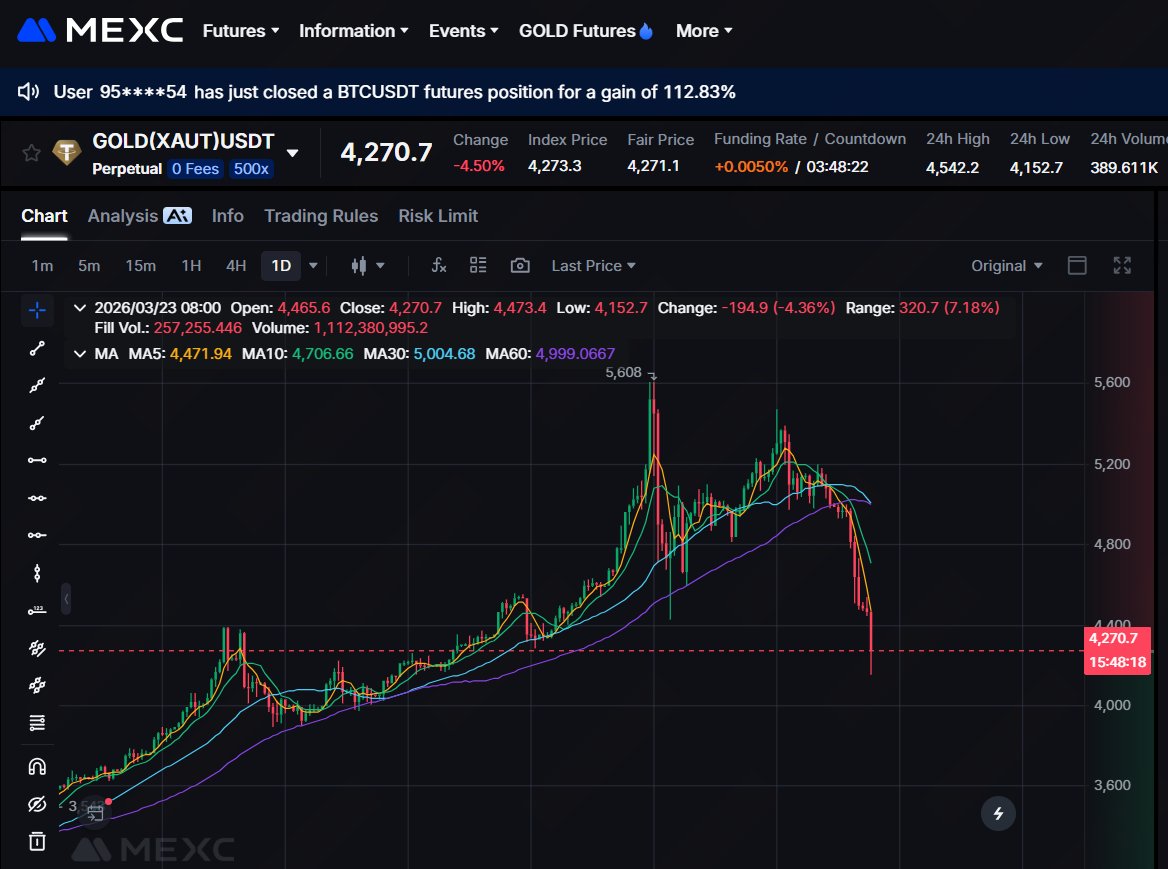This screenshot has height=869, width=1168.
Task: Click the 0 Fees badge
Action: pyautogui.click(x=195, y=169)
